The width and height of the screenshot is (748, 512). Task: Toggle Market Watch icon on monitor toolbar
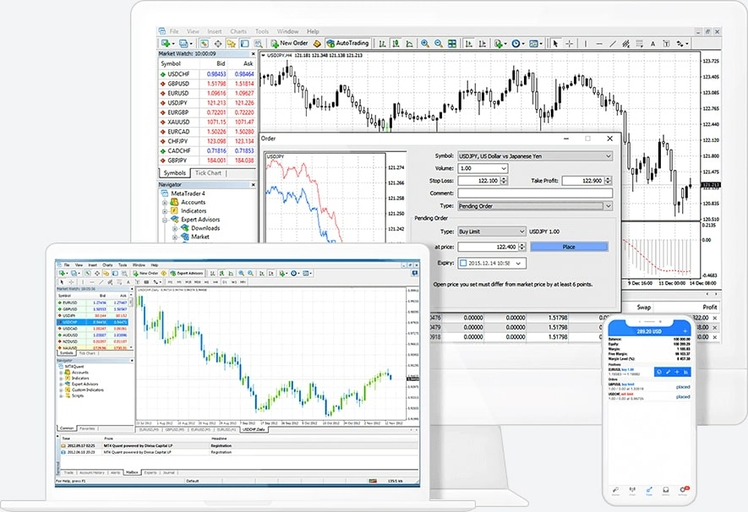[204, 43]
